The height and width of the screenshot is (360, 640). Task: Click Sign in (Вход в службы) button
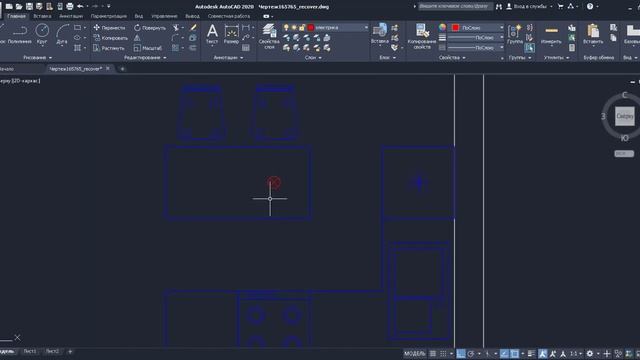[x=529, y=7]
